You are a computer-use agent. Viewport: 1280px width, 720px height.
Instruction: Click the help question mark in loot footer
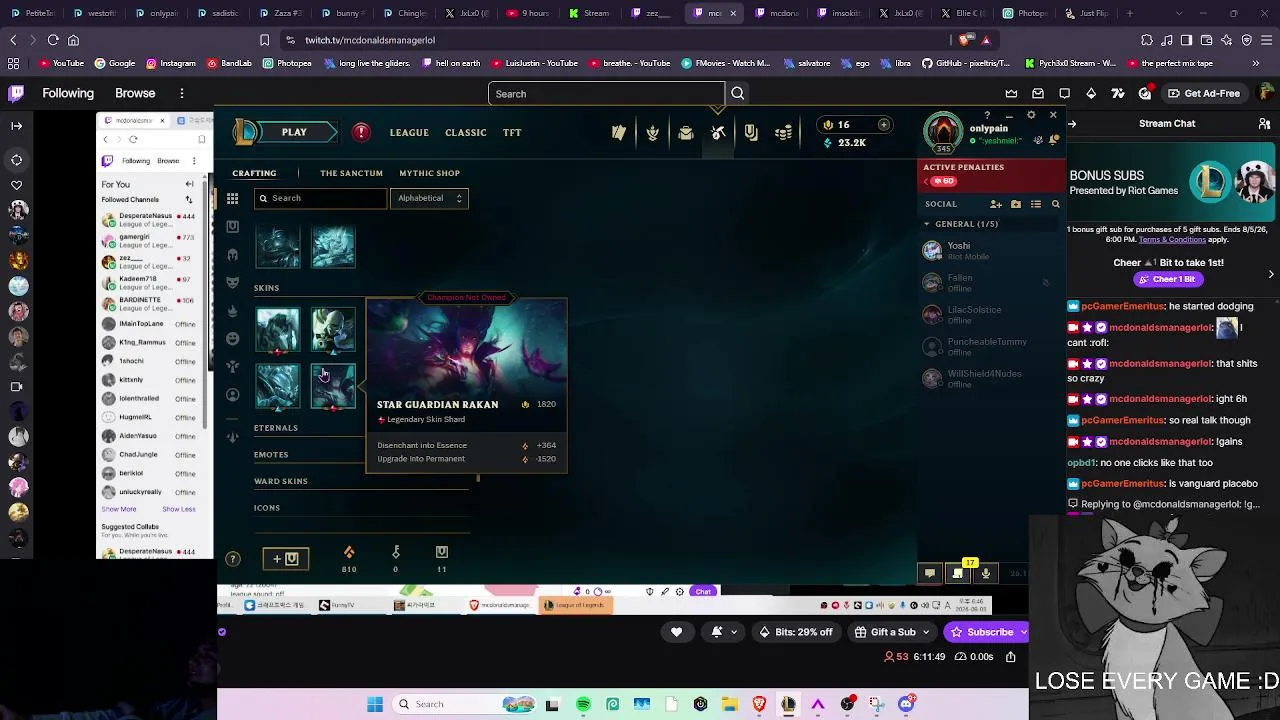pos(233,559)
